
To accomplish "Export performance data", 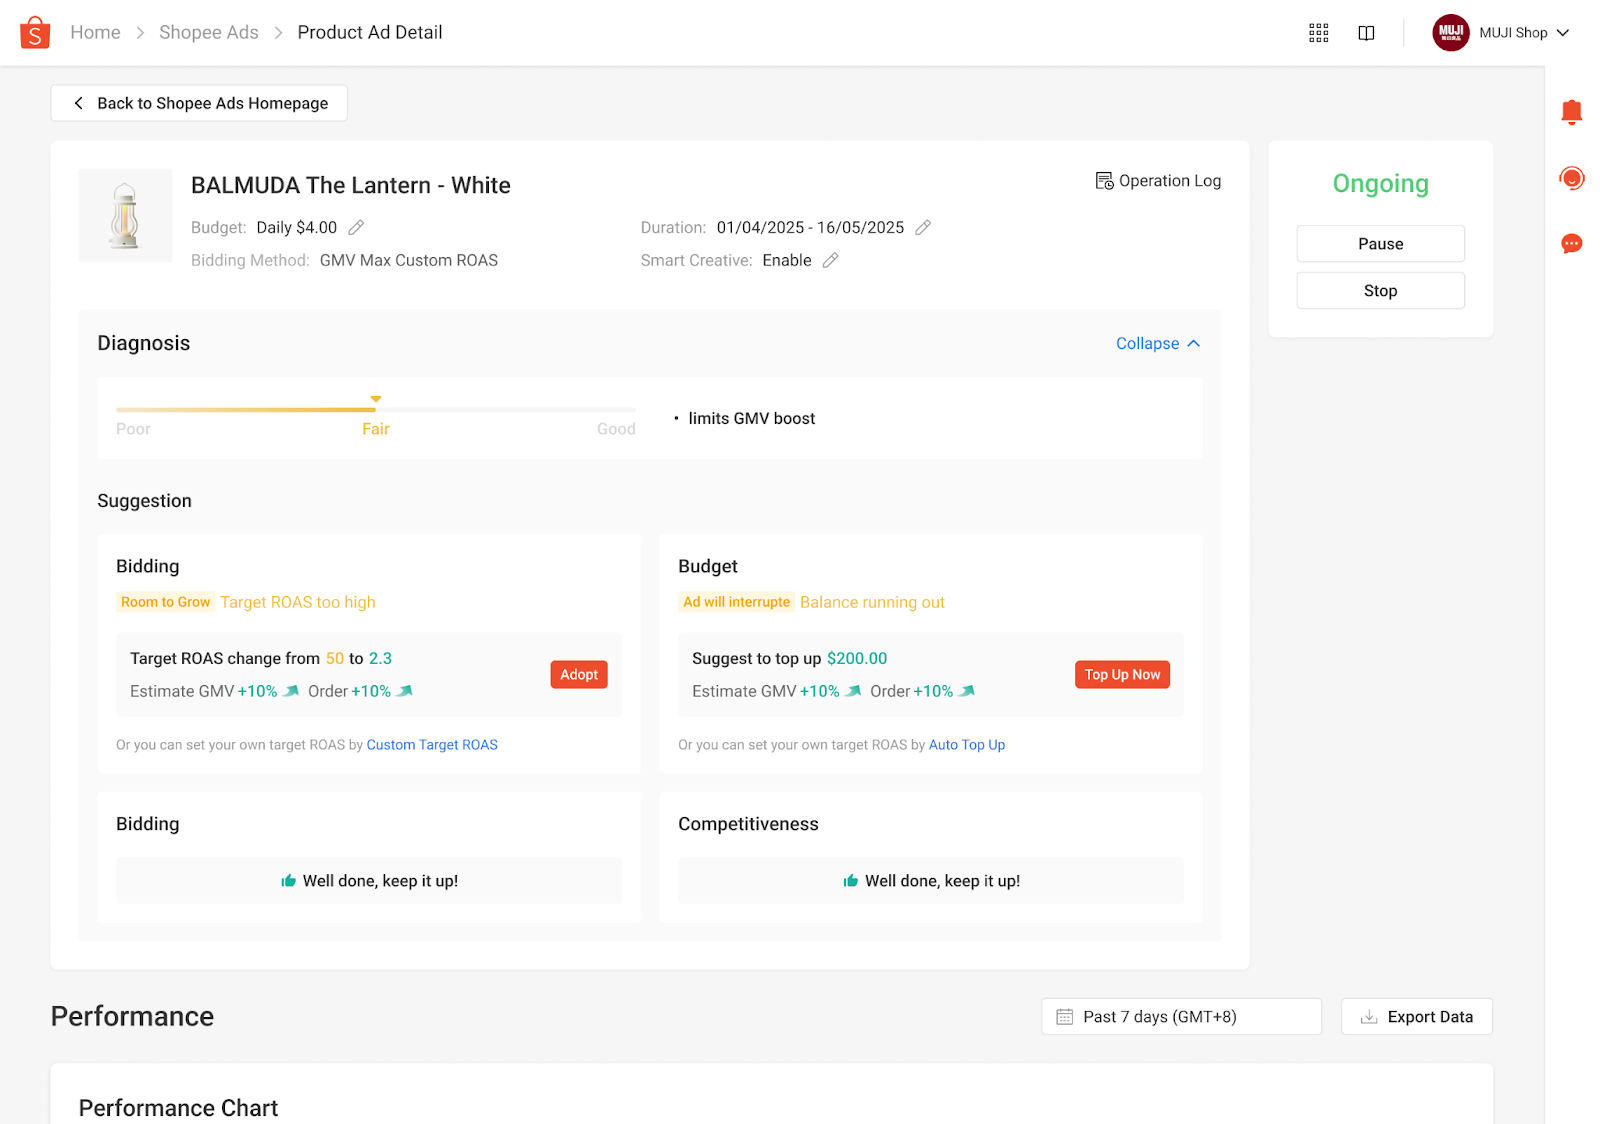I will tap(1416, 1017).
